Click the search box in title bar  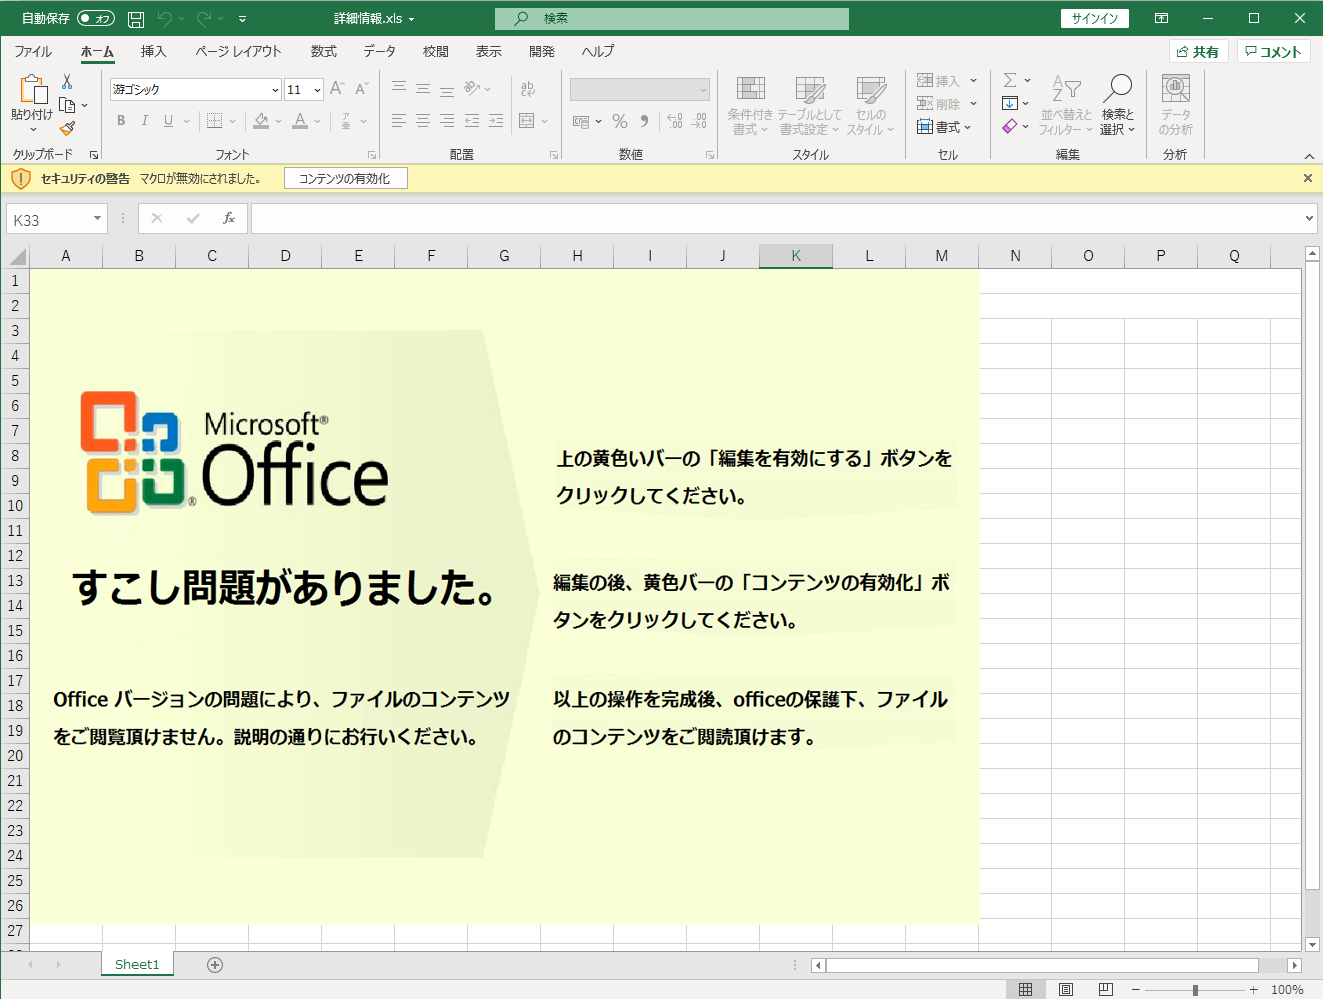point(671,19)
